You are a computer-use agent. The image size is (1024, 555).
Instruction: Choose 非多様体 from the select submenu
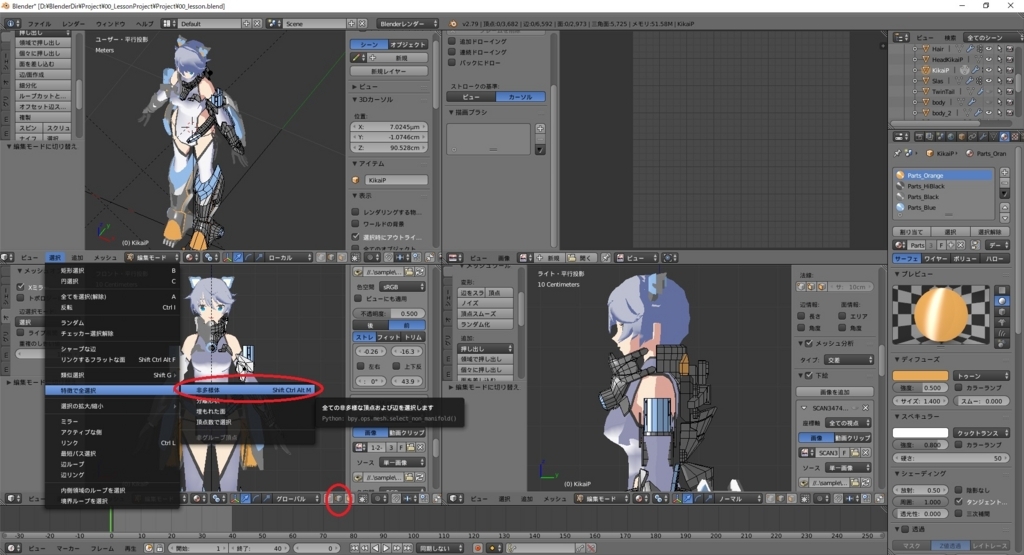tap(248, 390)
